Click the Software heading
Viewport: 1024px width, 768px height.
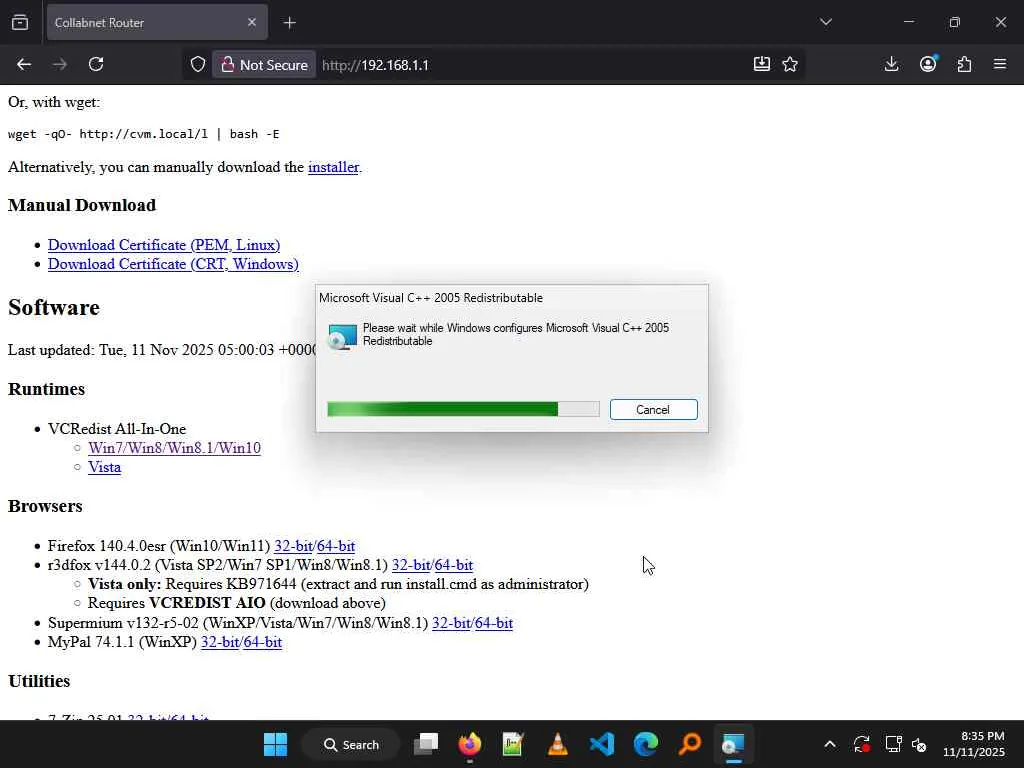[54, 308]
